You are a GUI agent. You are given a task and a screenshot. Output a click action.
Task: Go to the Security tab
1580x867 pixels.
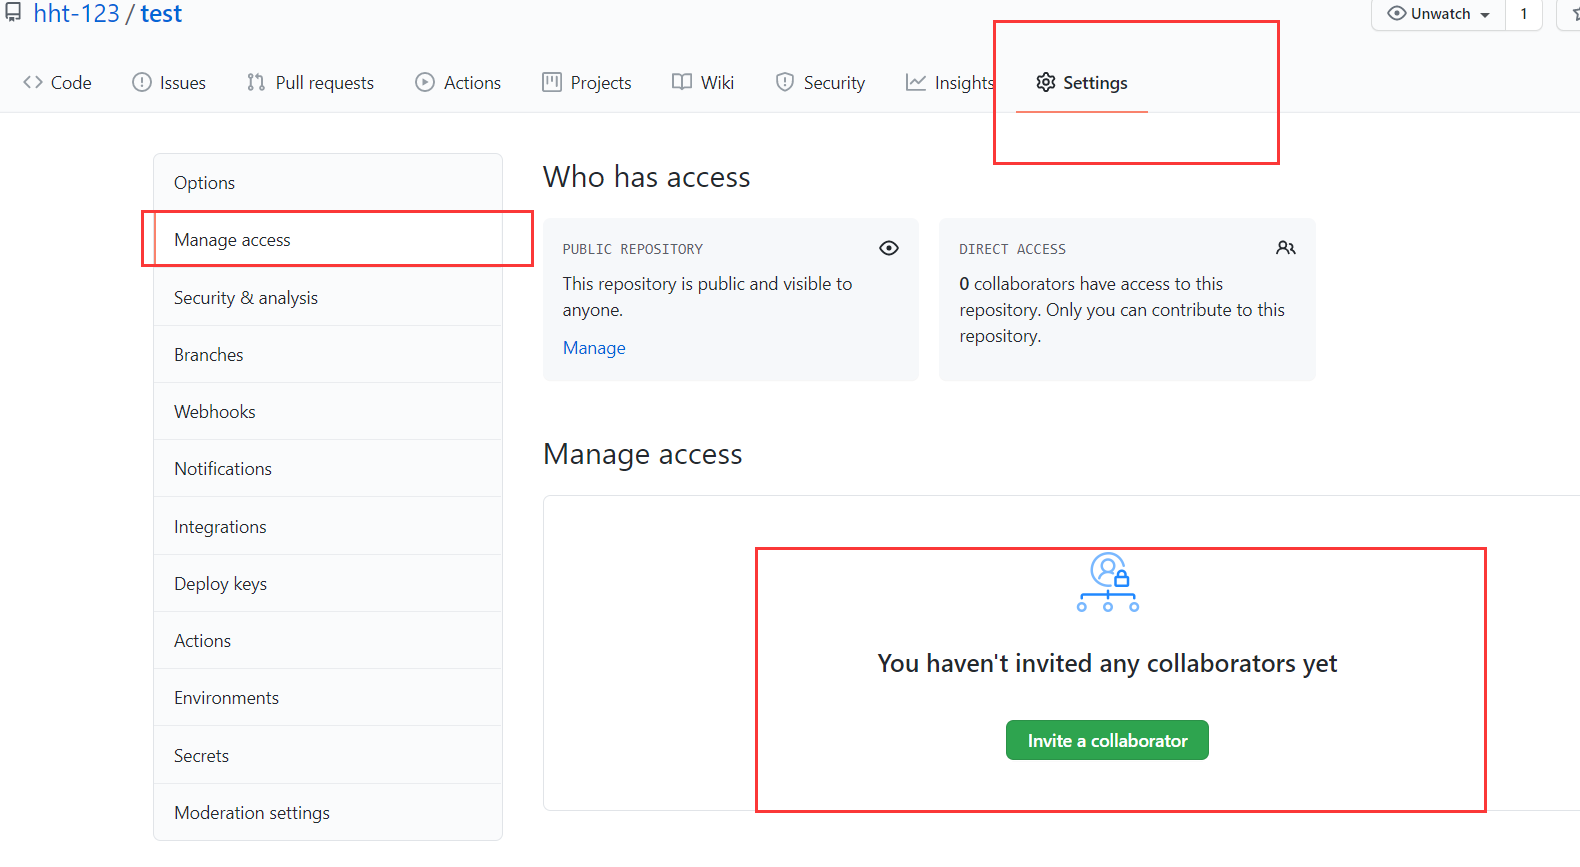coord(820,82)
